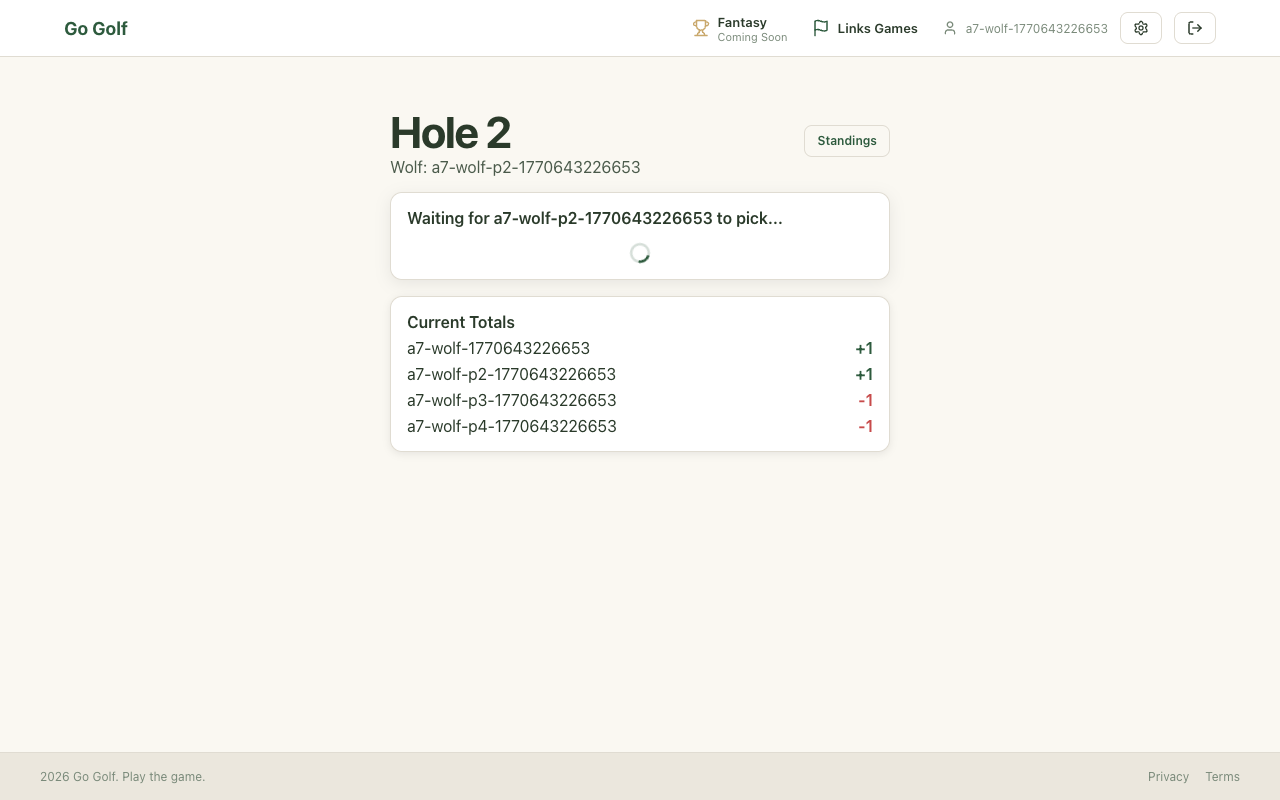
Task: Open settings with the gear icon
Action: [x=1141, y=28]
